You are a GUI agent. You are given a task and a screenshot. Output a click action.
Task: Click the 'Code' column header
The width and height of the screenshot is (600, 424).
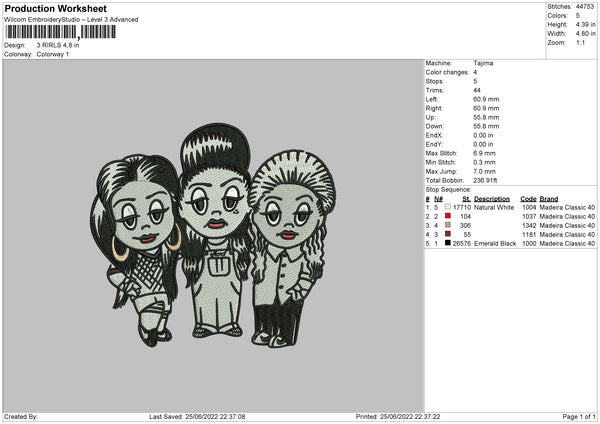pos(528,199)
